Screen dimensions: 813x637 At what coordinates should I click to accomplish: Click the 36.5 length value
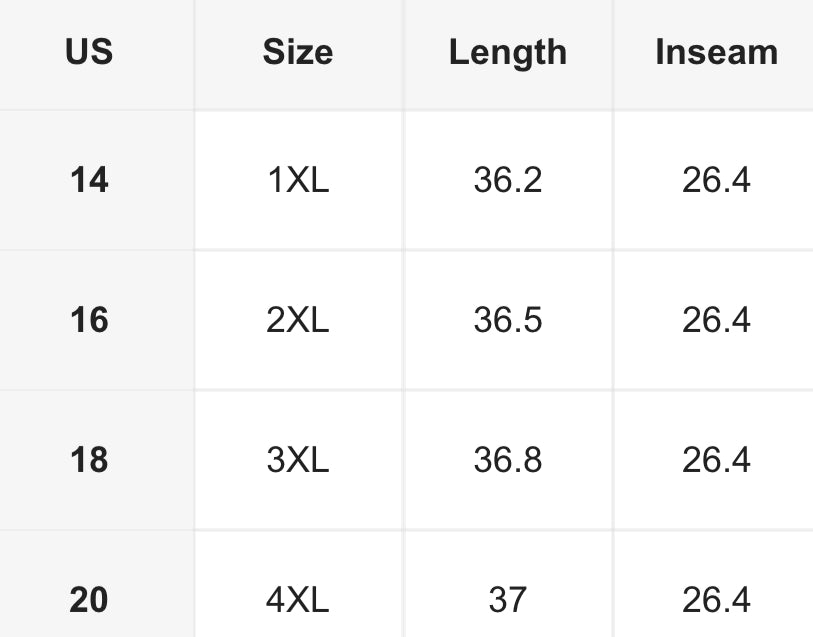(507, 320)
